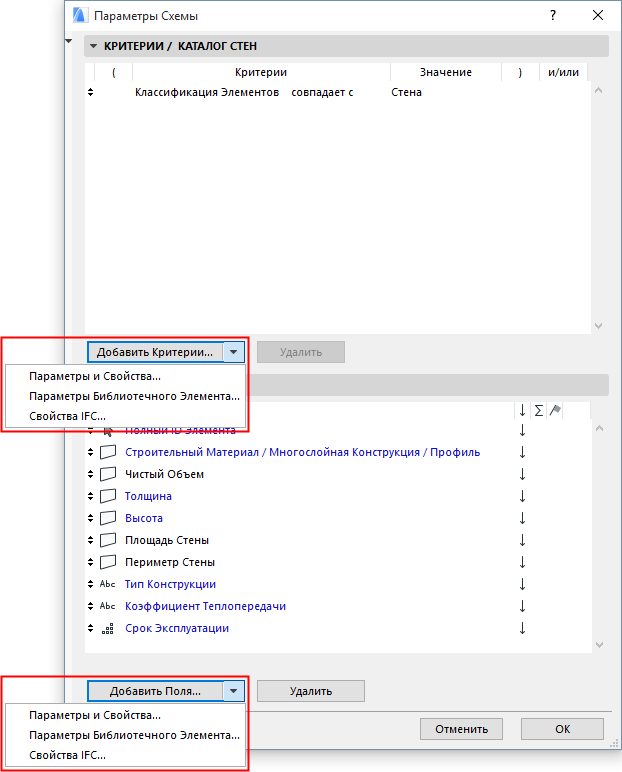Click the type icon of Строительный Материал row
622x772 pixels.
[108, 452]
